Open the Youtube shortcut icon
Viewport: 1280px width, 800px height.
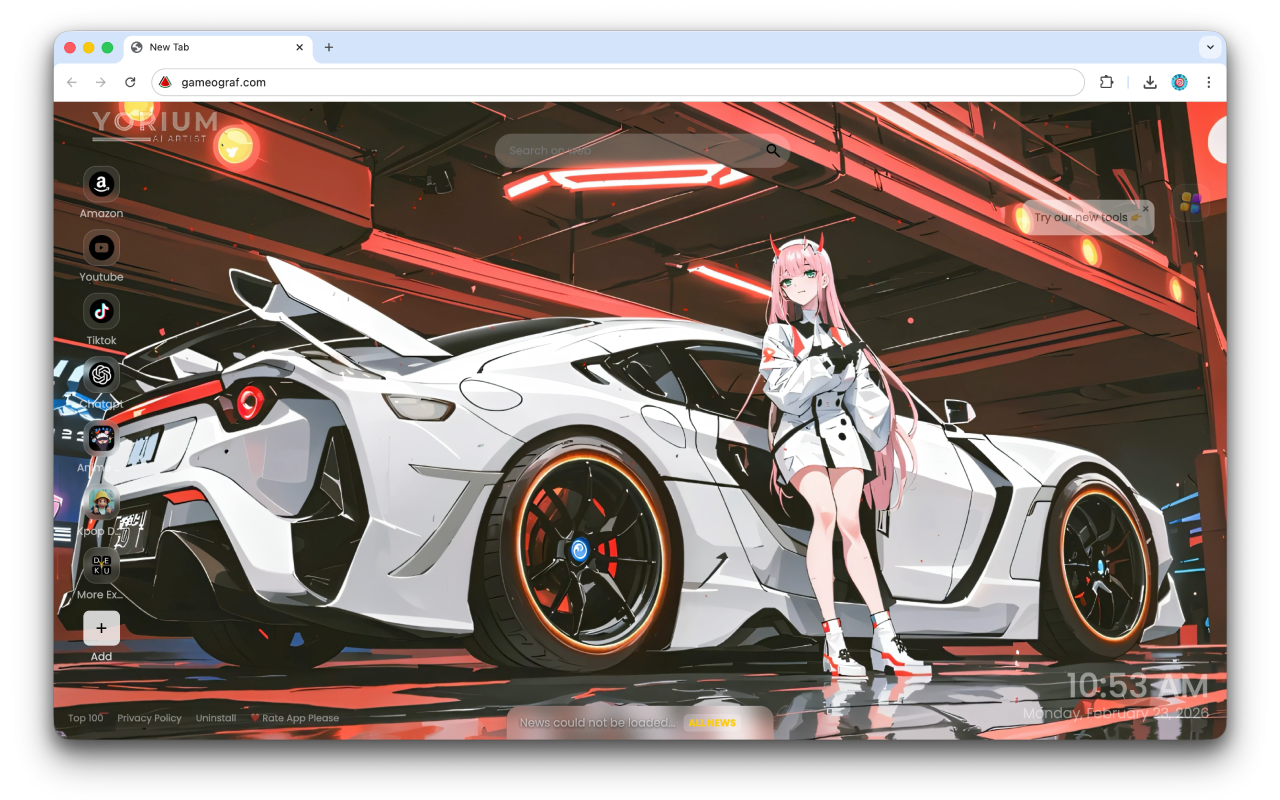pyautogui.click(x=101, y=247)
